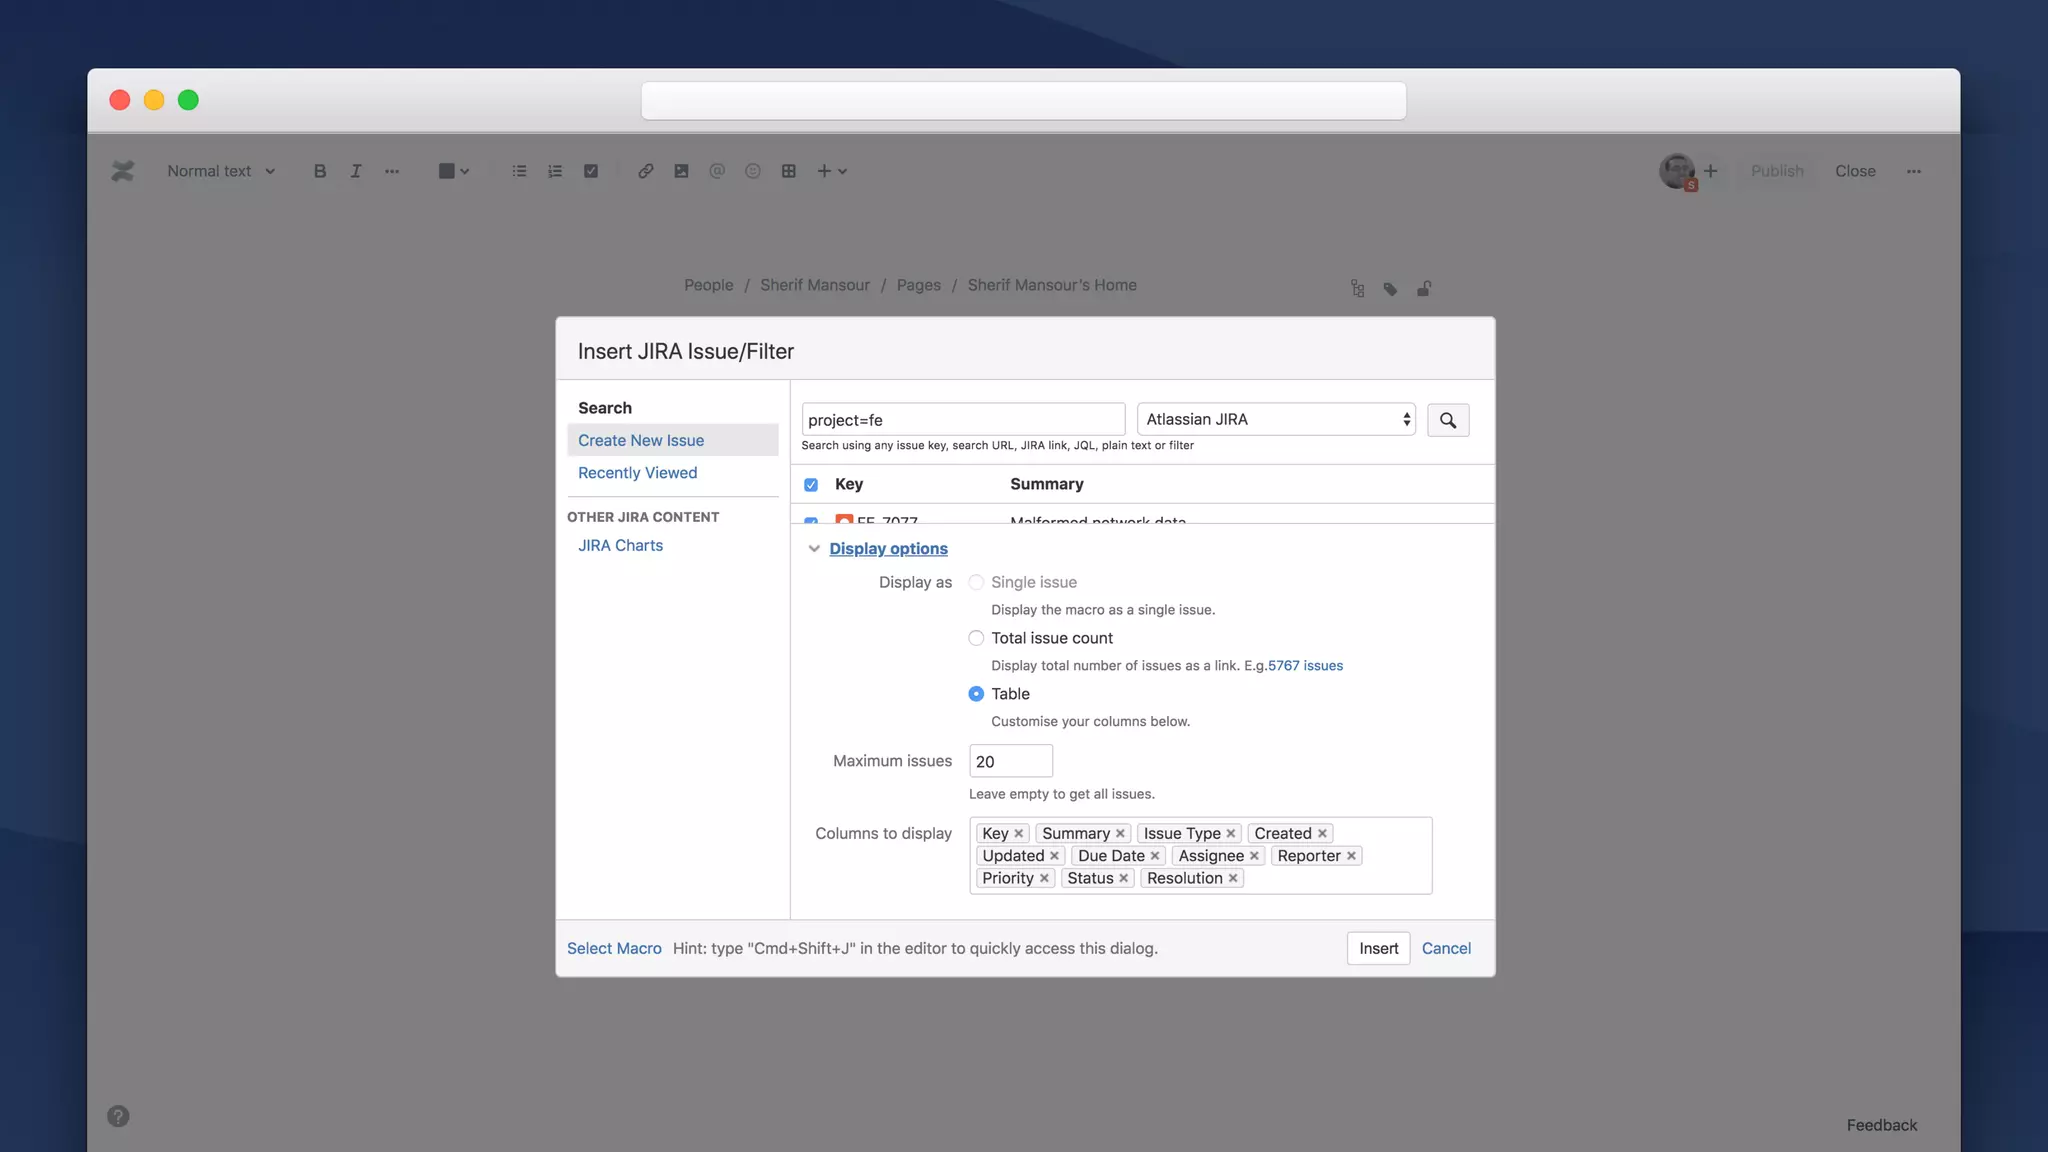This screenshot has width=2048, height=1152.
Task: Open the Normal text style dropdown
Action: click(x=220, y=171)
